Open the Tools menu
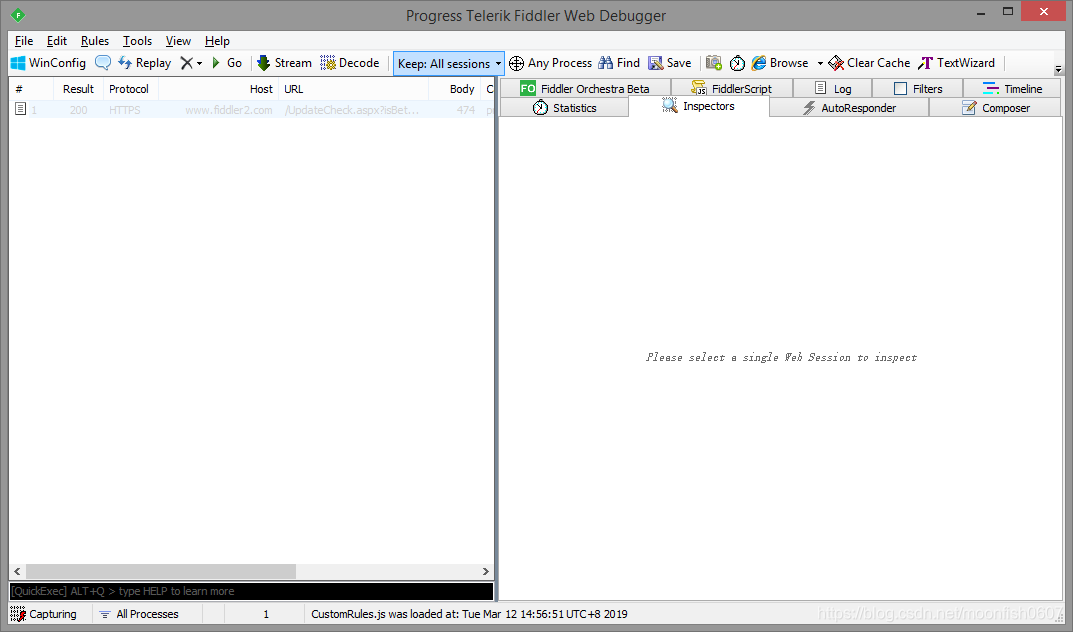 [137, 41]
